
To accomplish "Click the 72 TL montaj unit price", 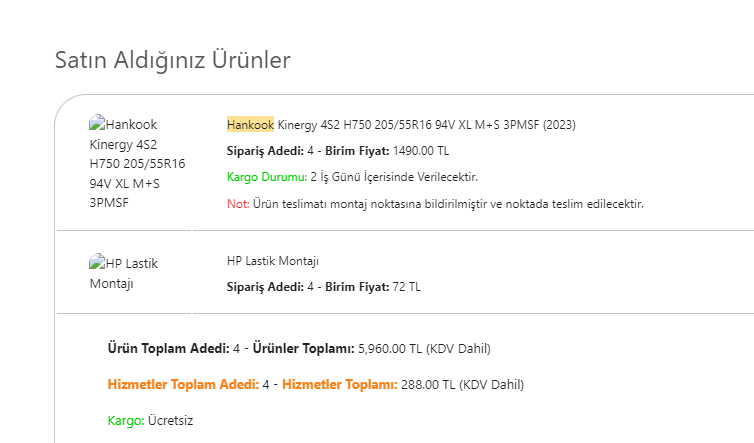I will coord(406,287).
